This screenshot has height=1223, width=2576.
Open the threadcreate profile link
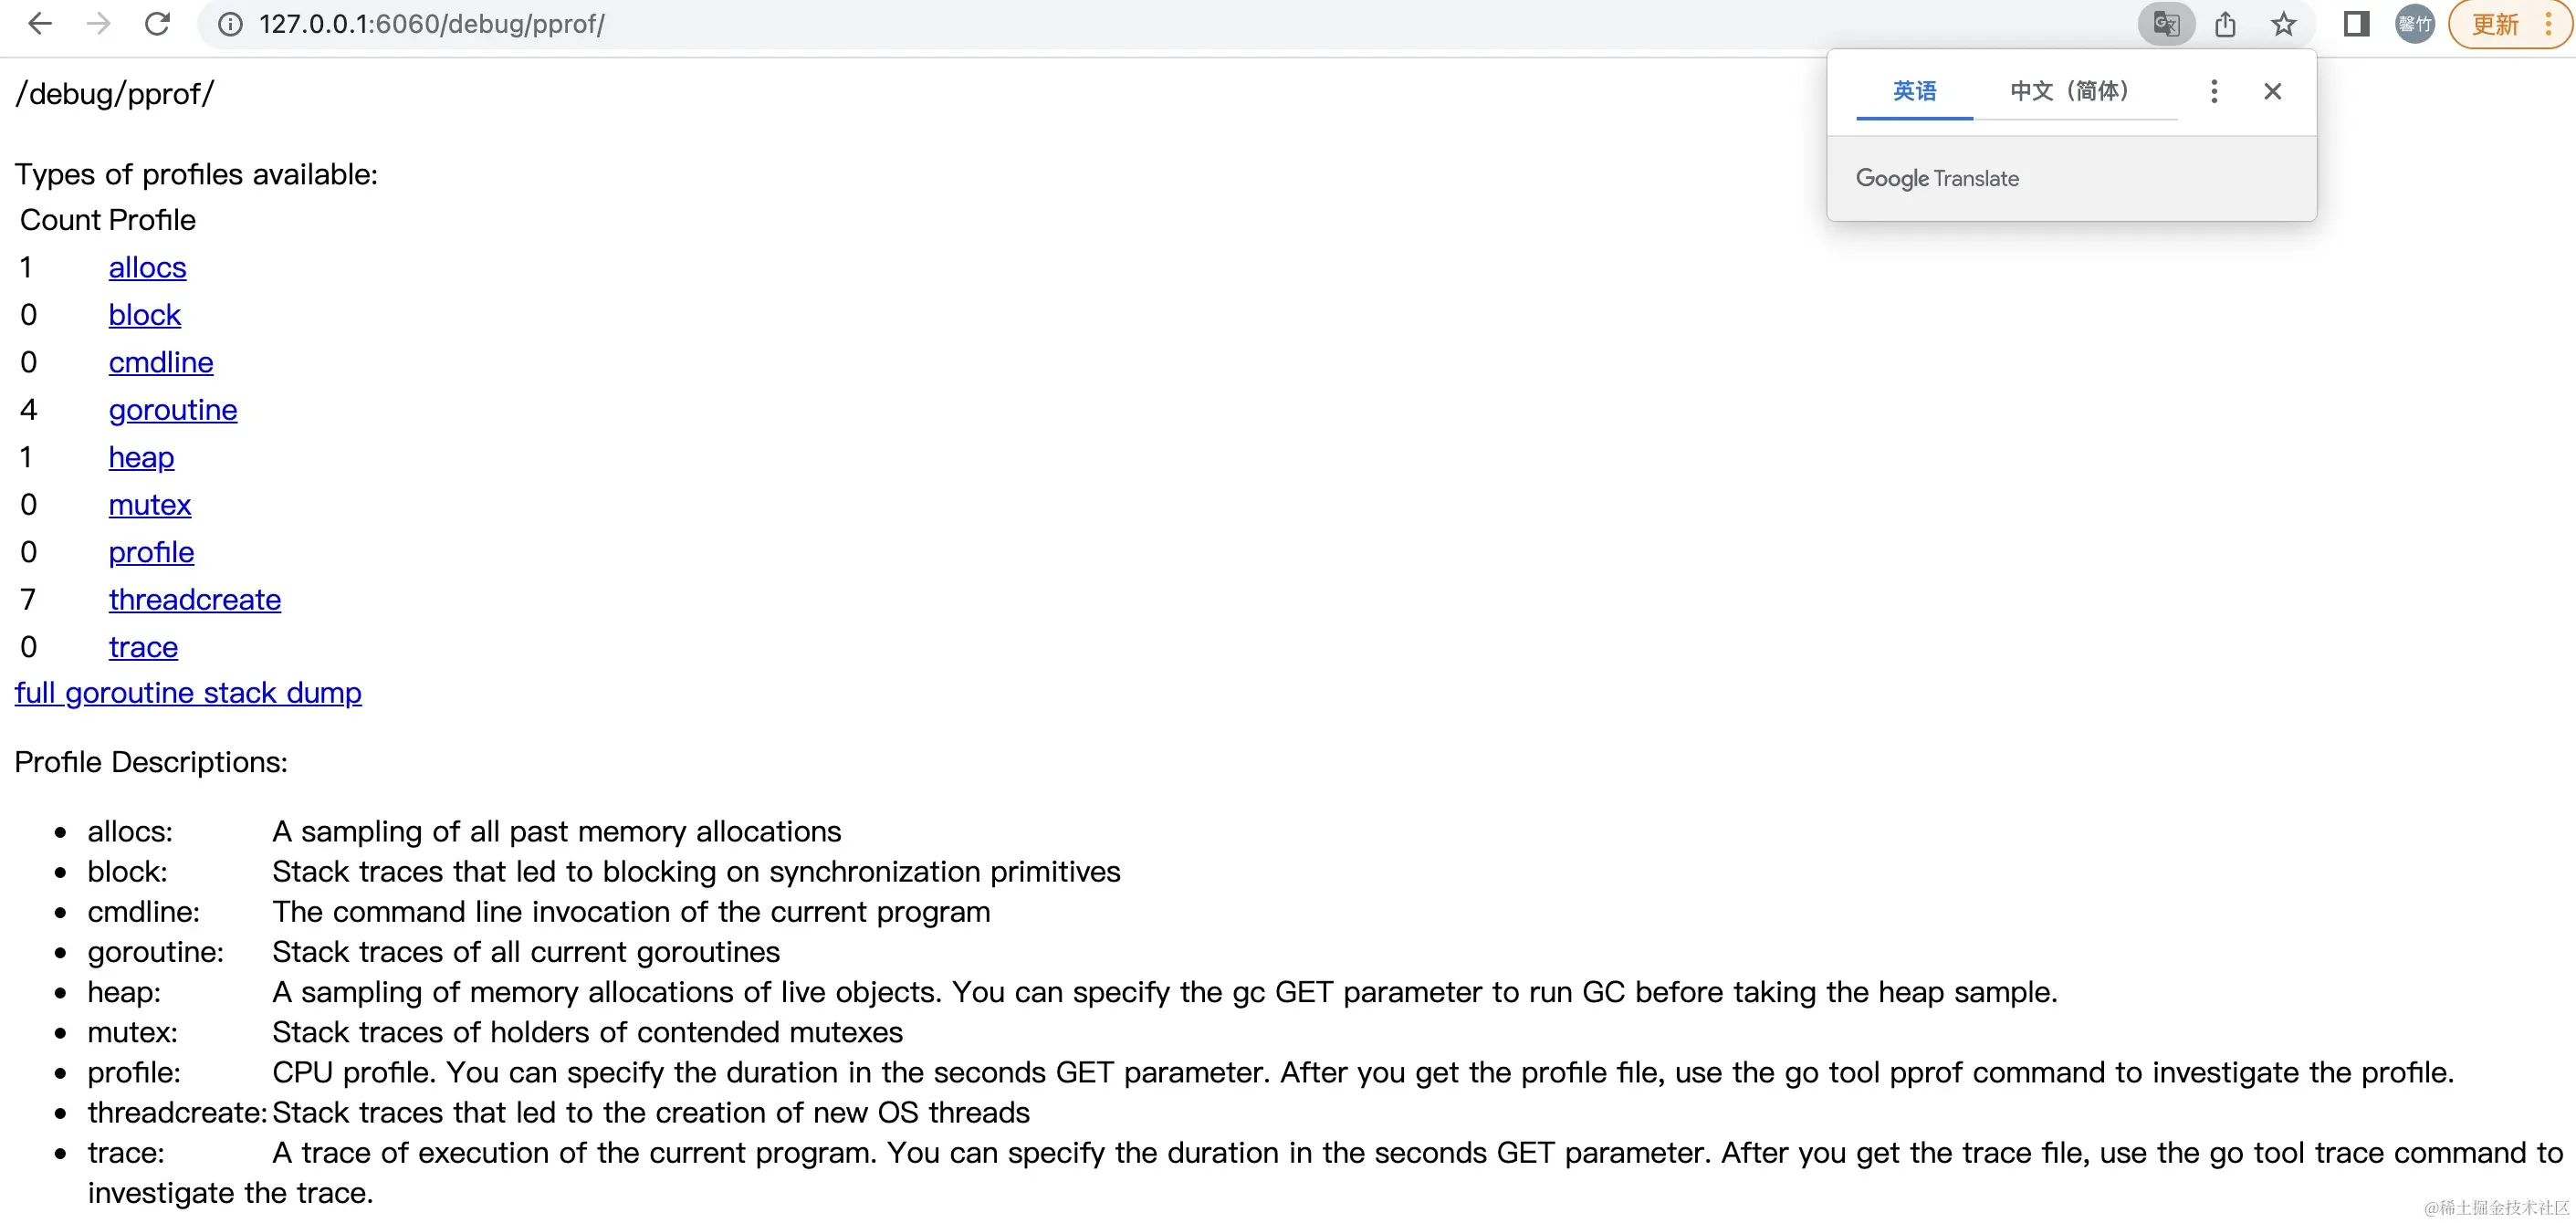click(195, 600)
